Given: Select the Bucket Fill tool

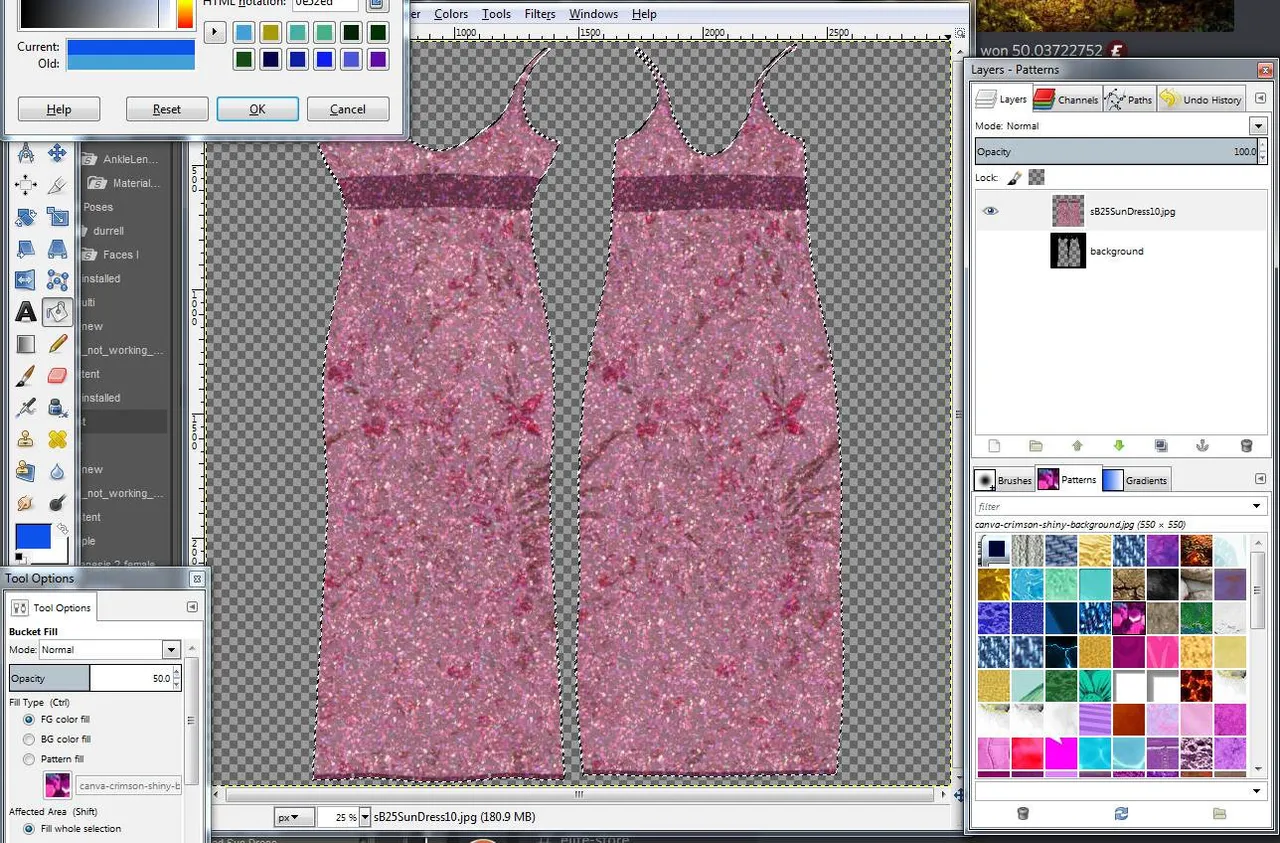Looking at the screenshot, I should click(x=57, y=312).
